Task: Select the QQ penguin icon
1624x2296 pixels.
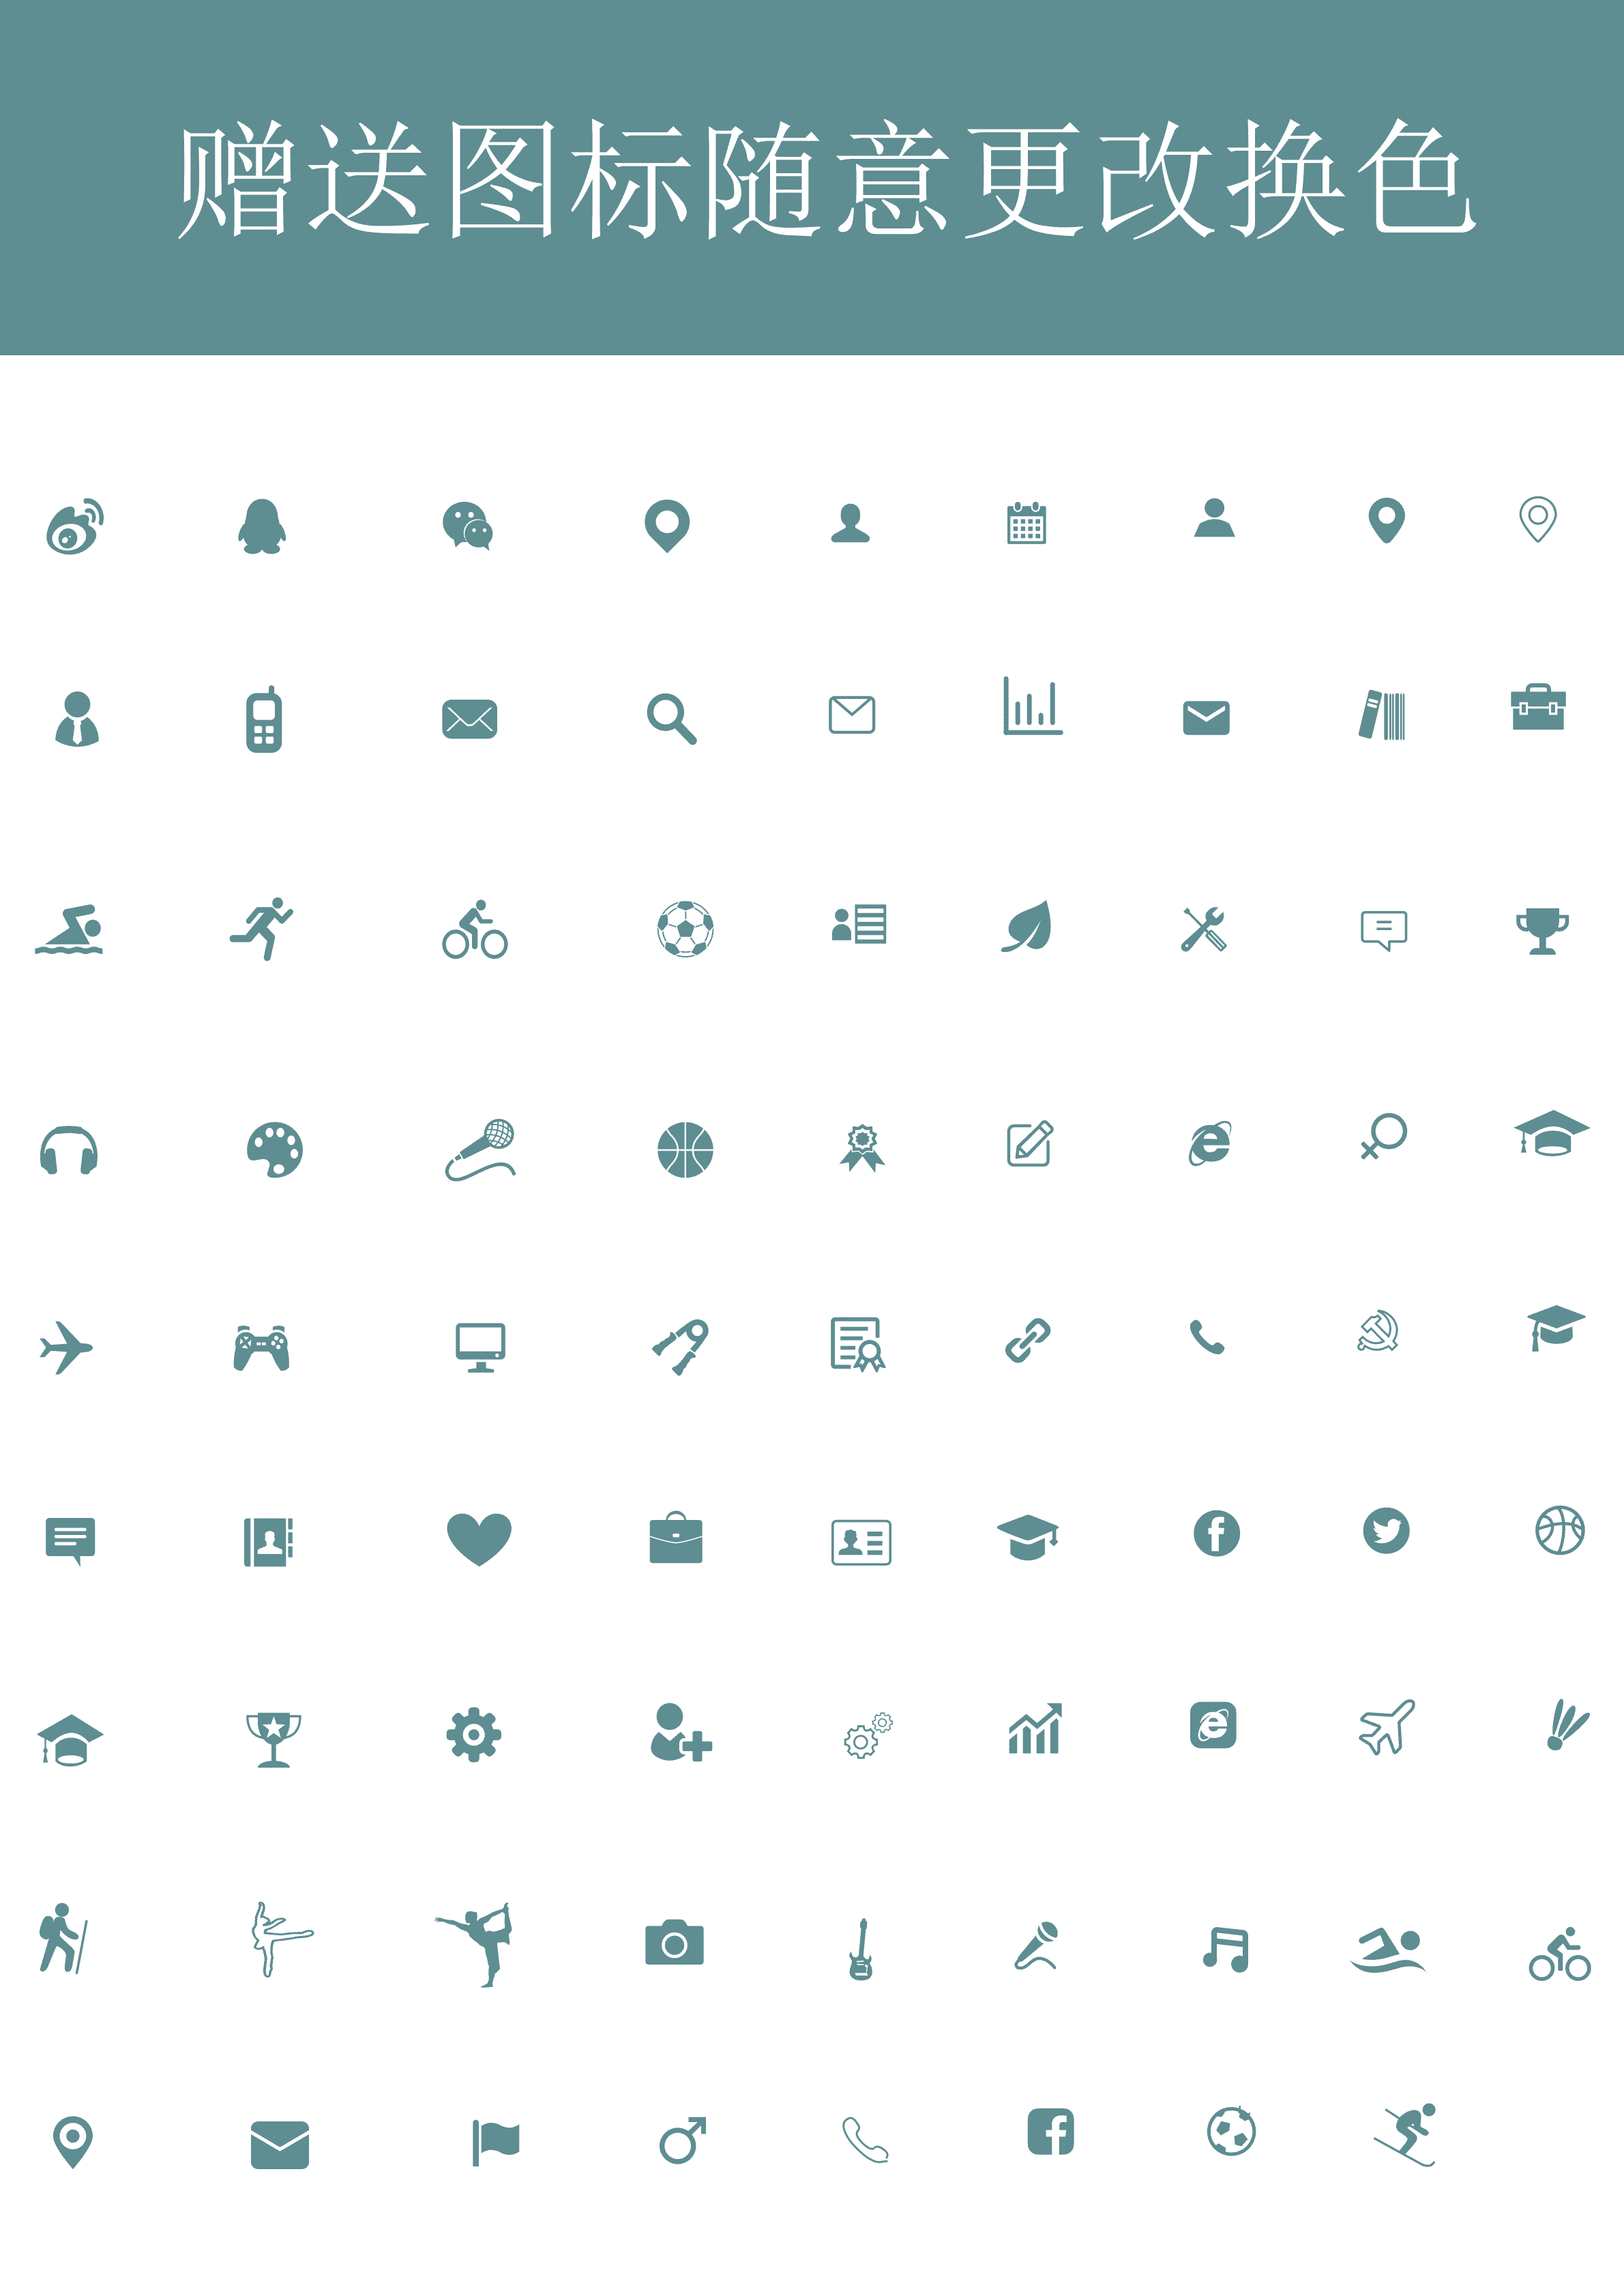Action: click(262, 526)
